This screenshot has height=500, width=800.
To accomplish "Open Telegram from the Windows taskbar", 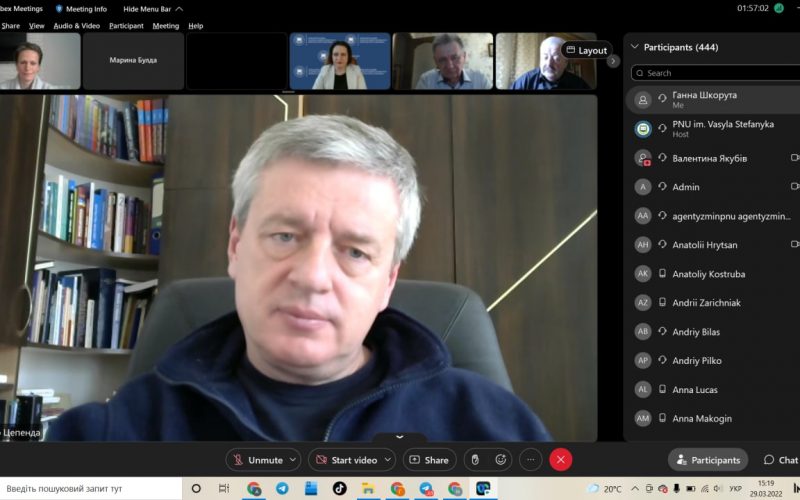I will coord(282,489).
